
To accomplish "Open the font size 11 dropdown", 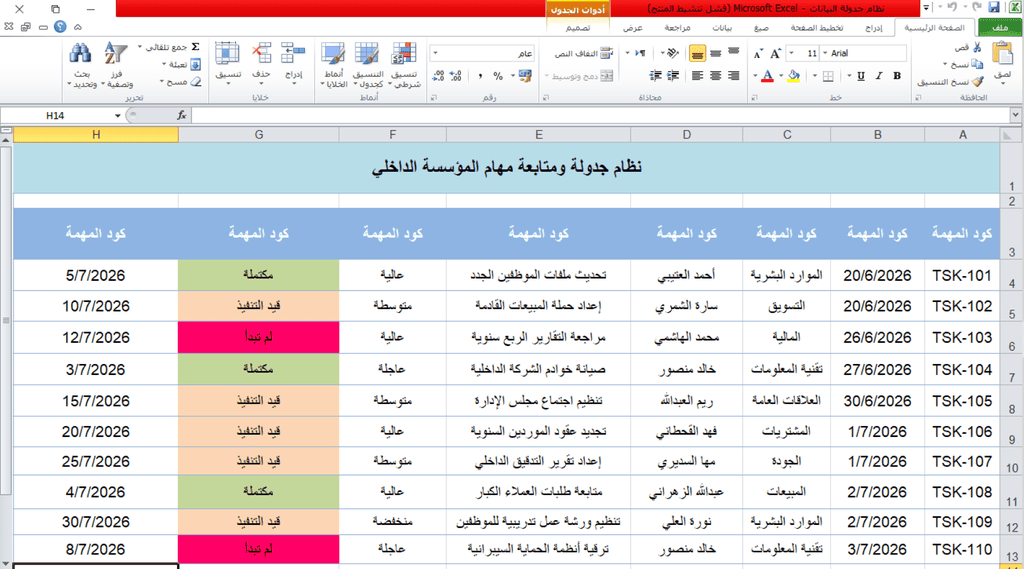I will coord(792,54).
